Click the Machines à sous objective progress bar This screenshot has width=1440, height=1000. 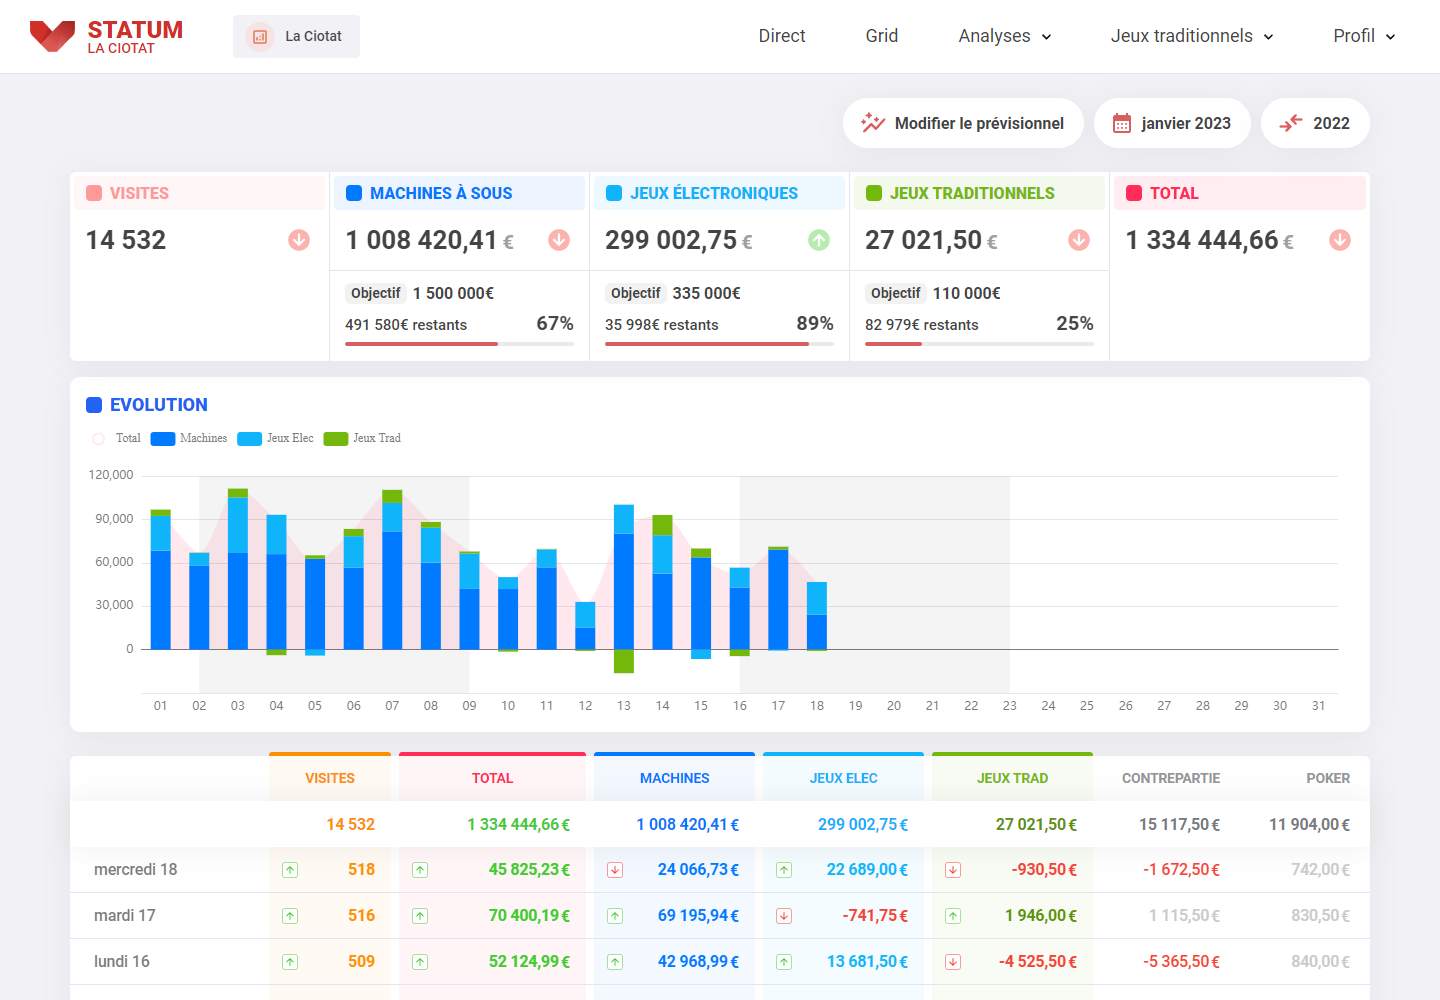(459, 344)
